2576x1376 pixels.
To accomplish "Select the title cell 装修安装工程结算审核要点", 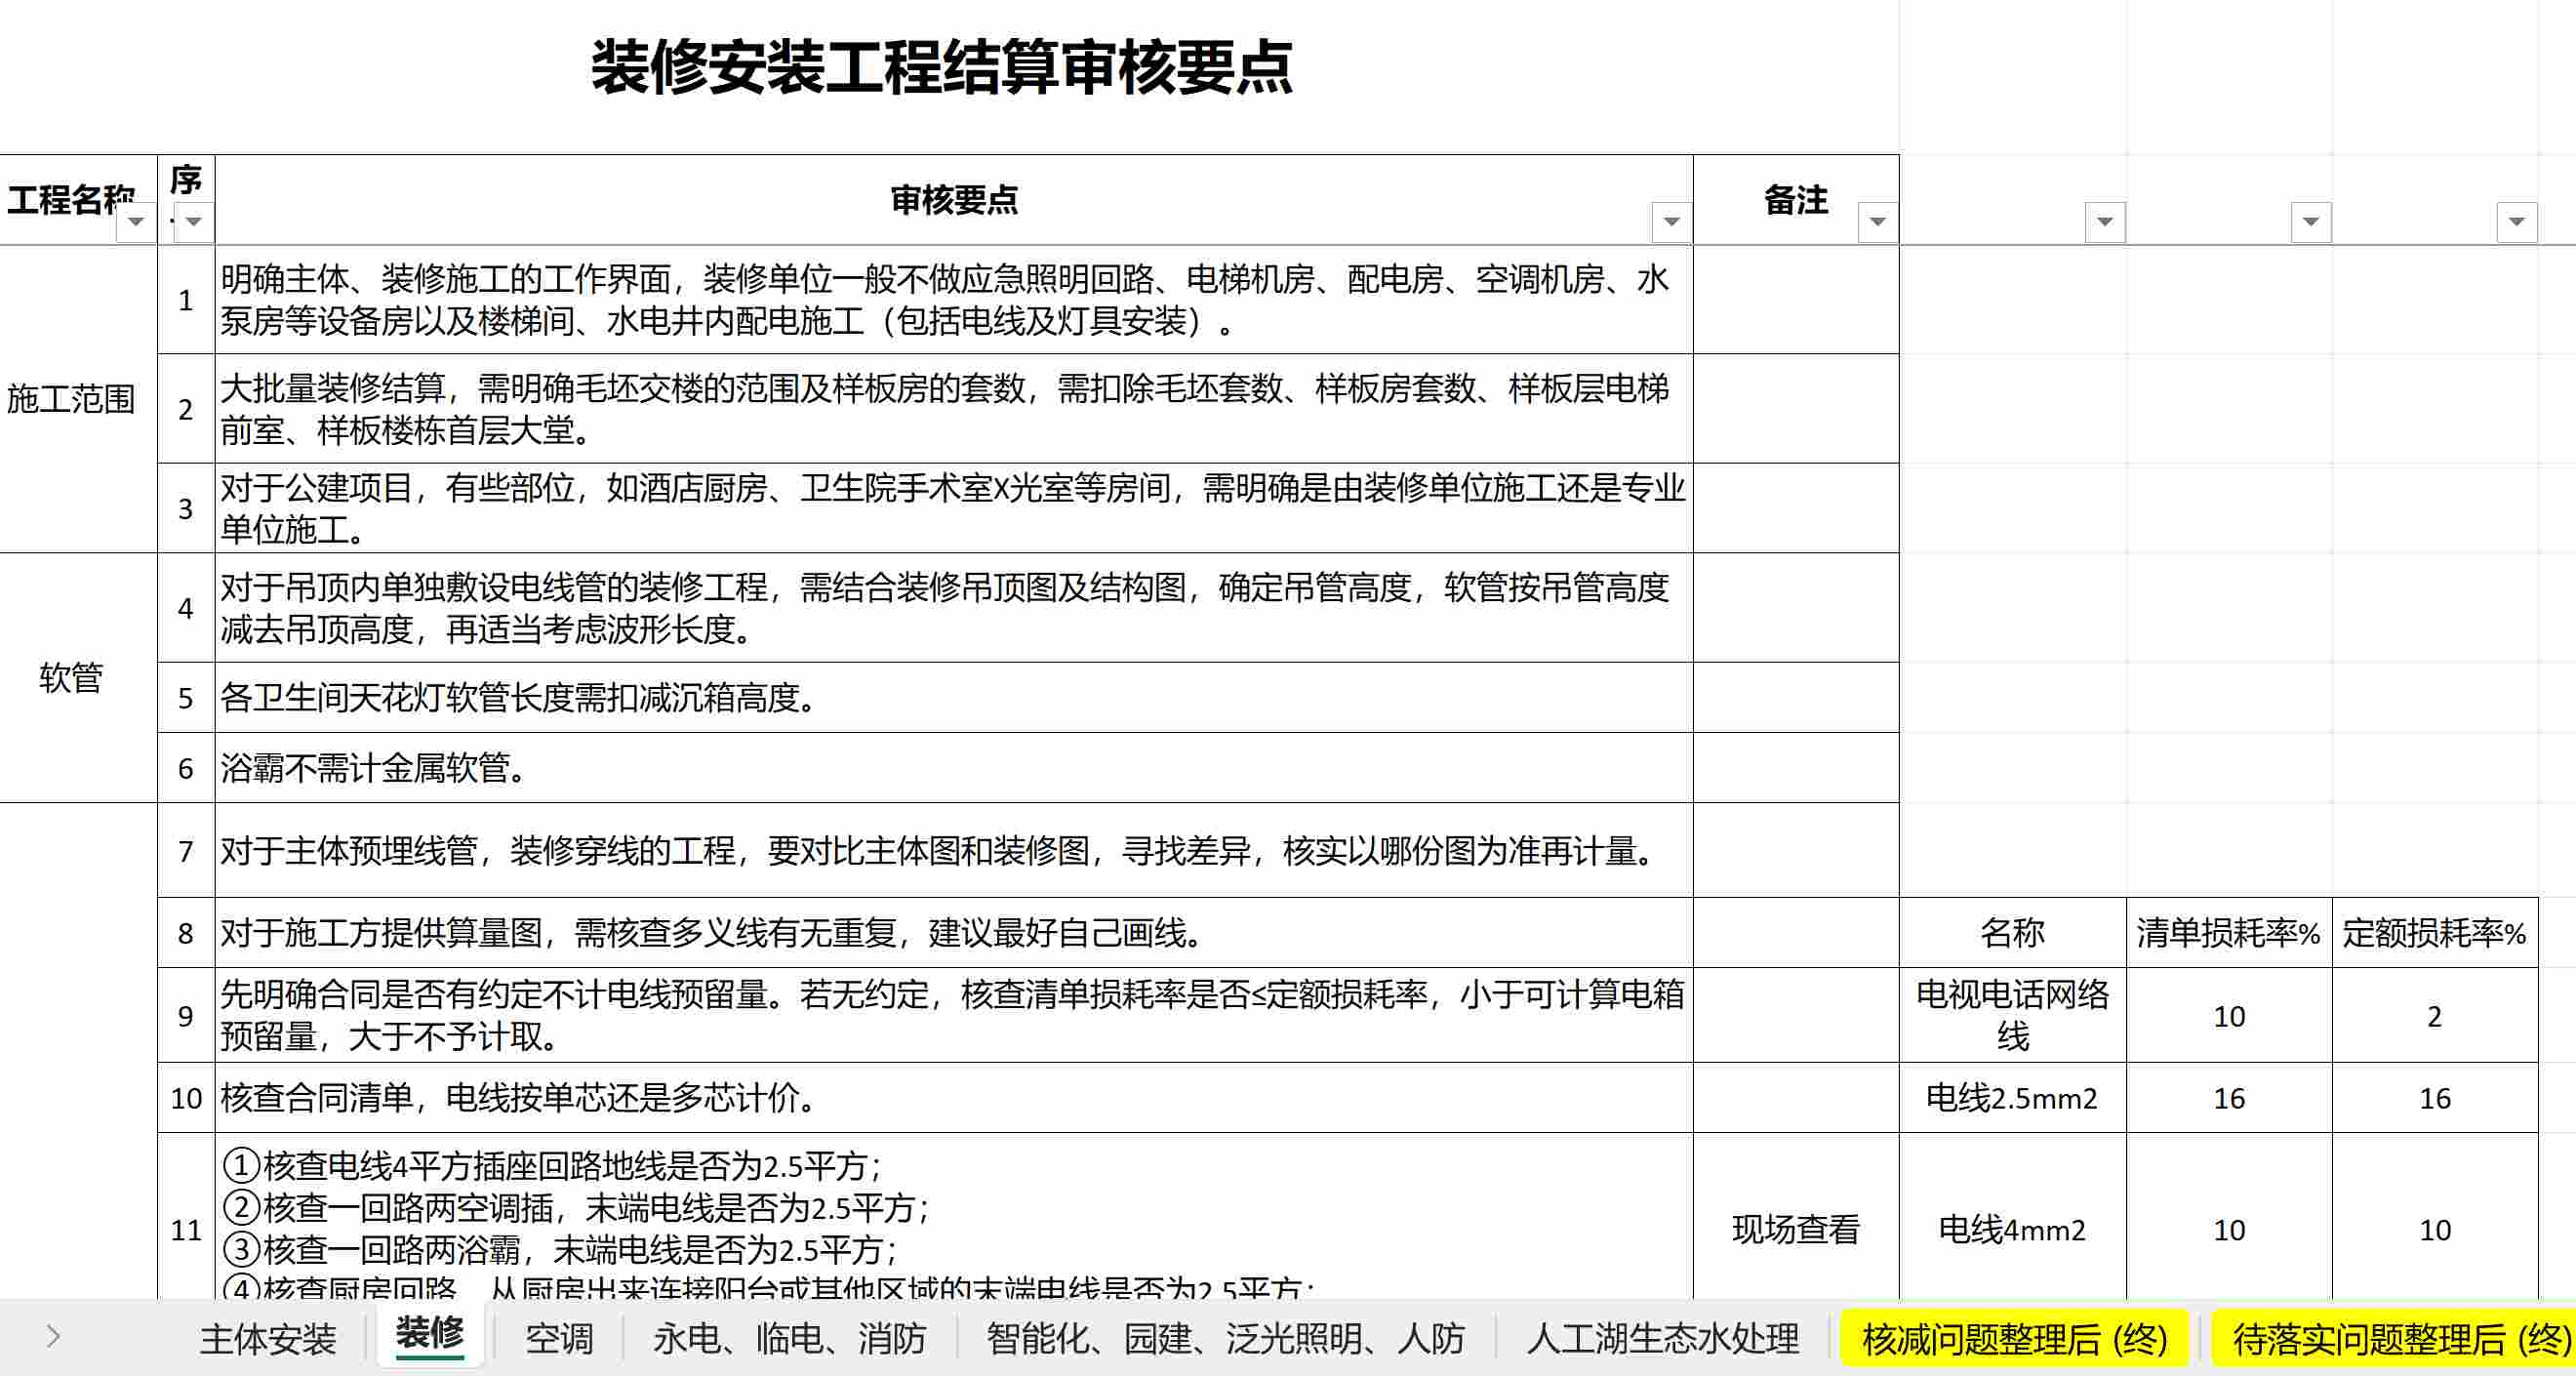I will pos(941,68).
